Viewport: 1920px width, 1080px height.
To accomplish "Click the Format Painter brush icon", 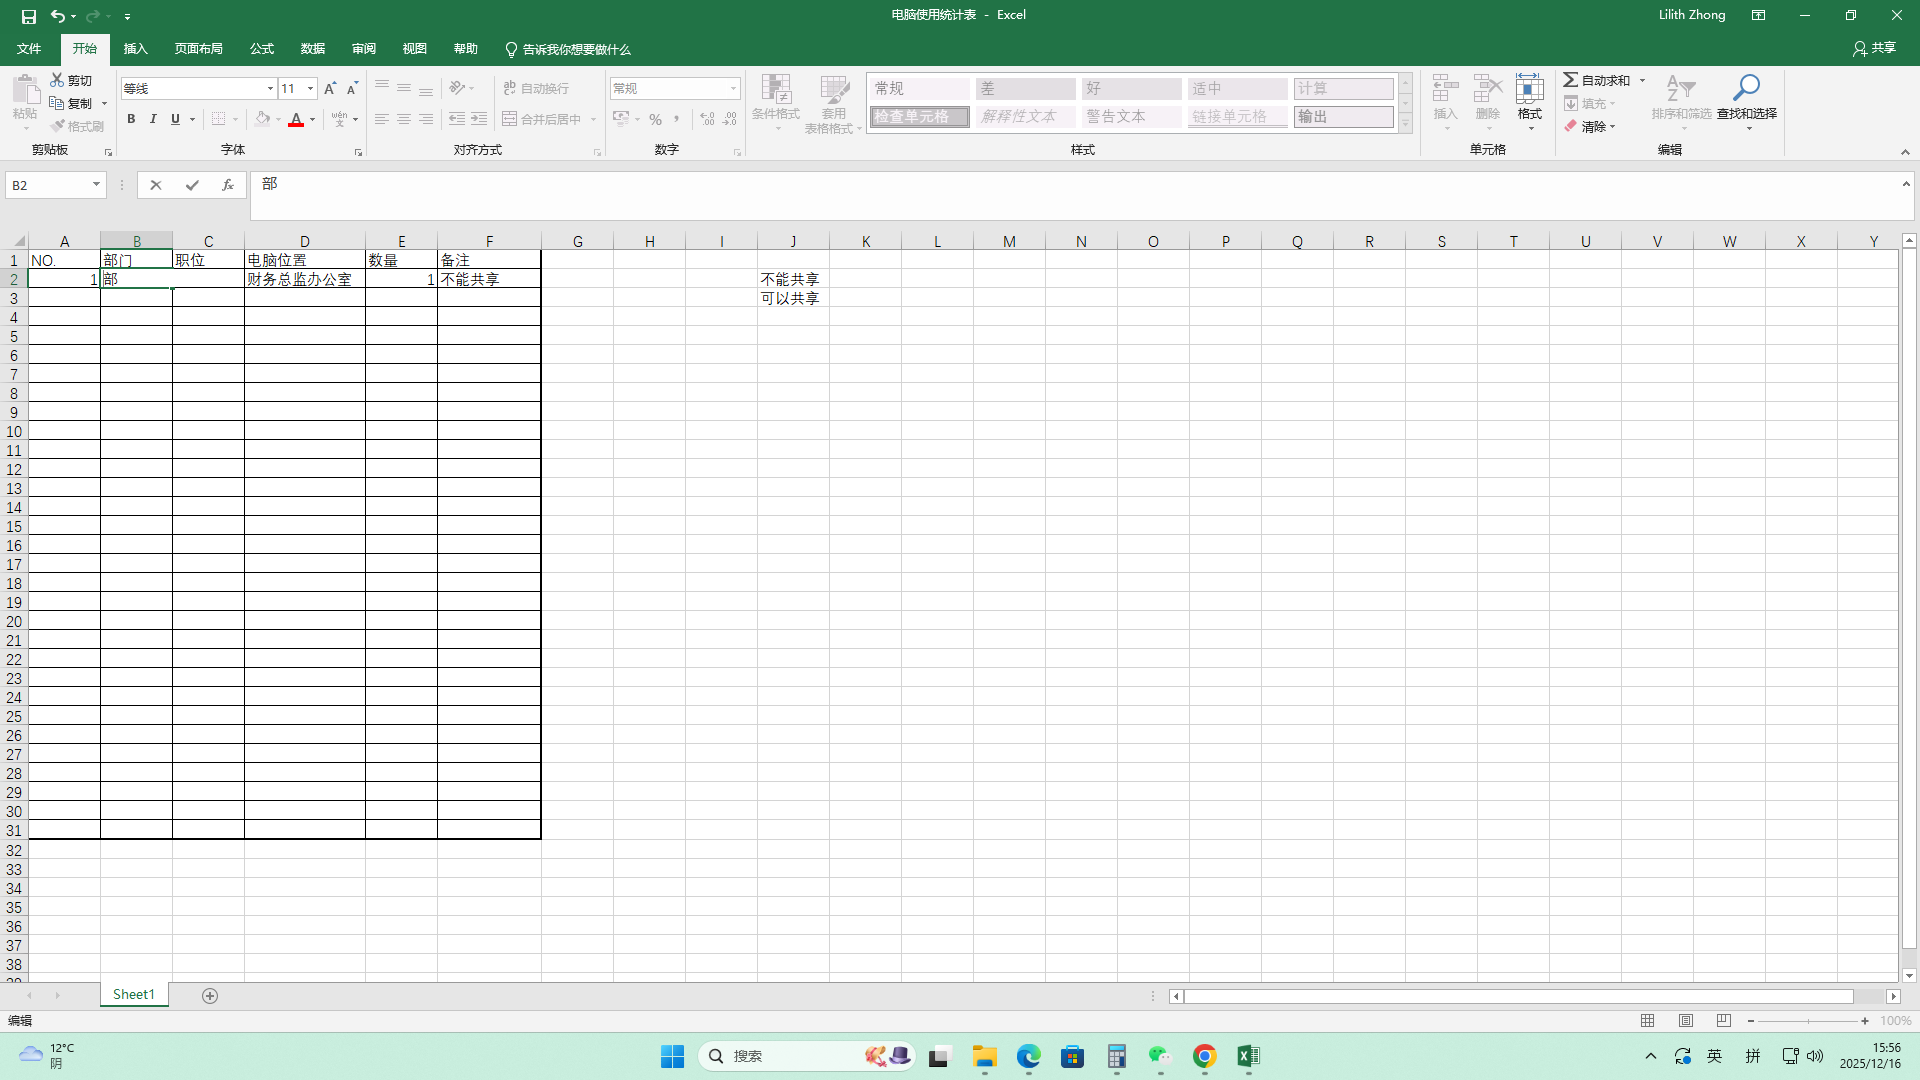I will 58,126.
